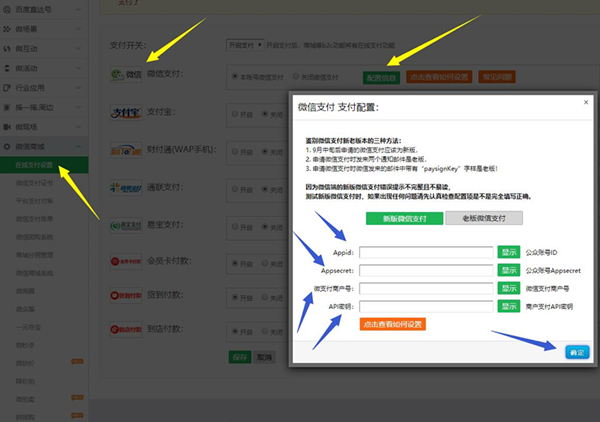
Task: Open 微信支付账单 sidebar item
Action: pyautogui.click(x=34, y=219)
